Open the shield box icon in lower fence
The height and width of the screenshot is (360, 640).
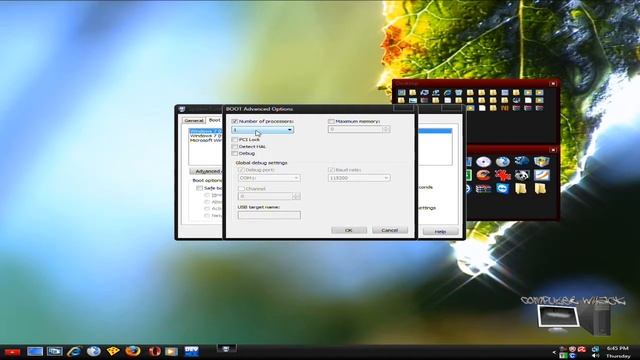(541, 162)
